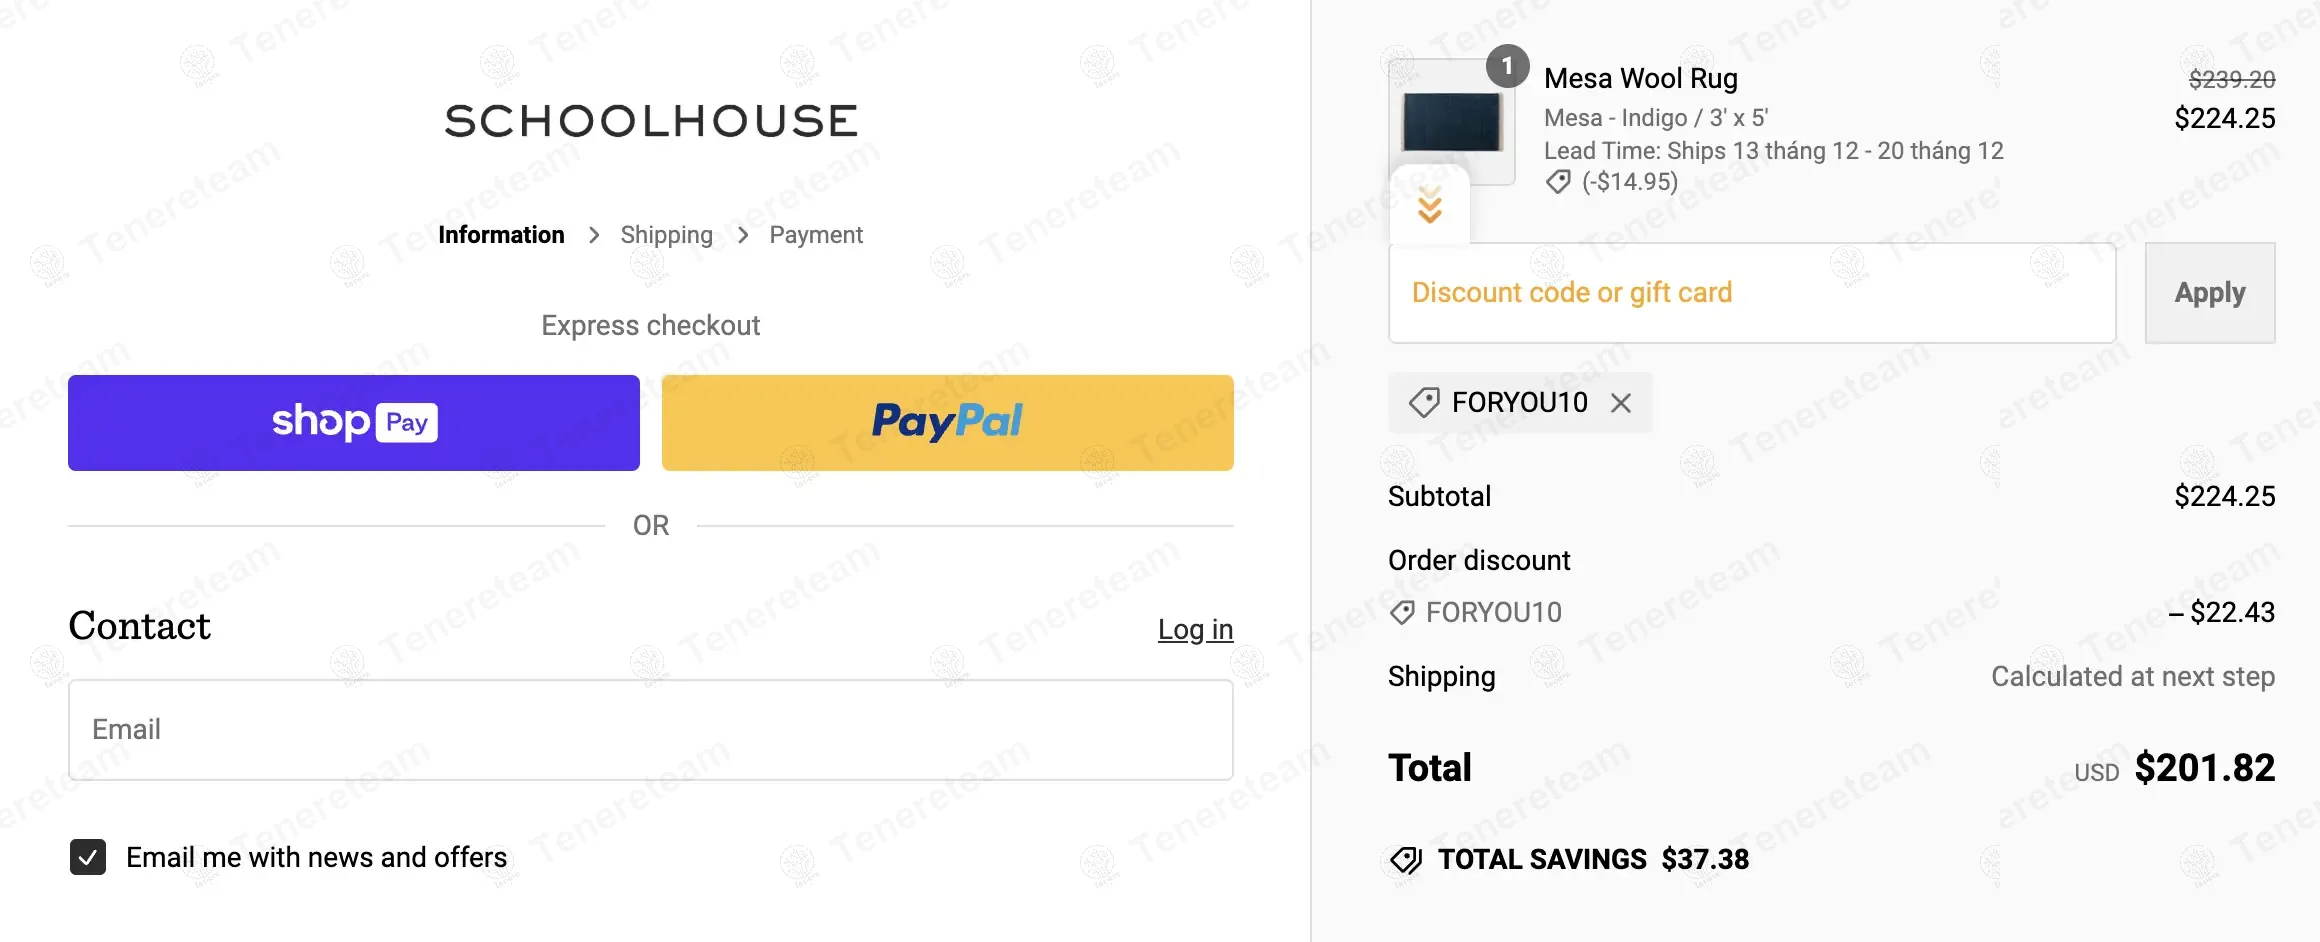
Task: Click the Log in link
Action: click(x=1195, y=629)
